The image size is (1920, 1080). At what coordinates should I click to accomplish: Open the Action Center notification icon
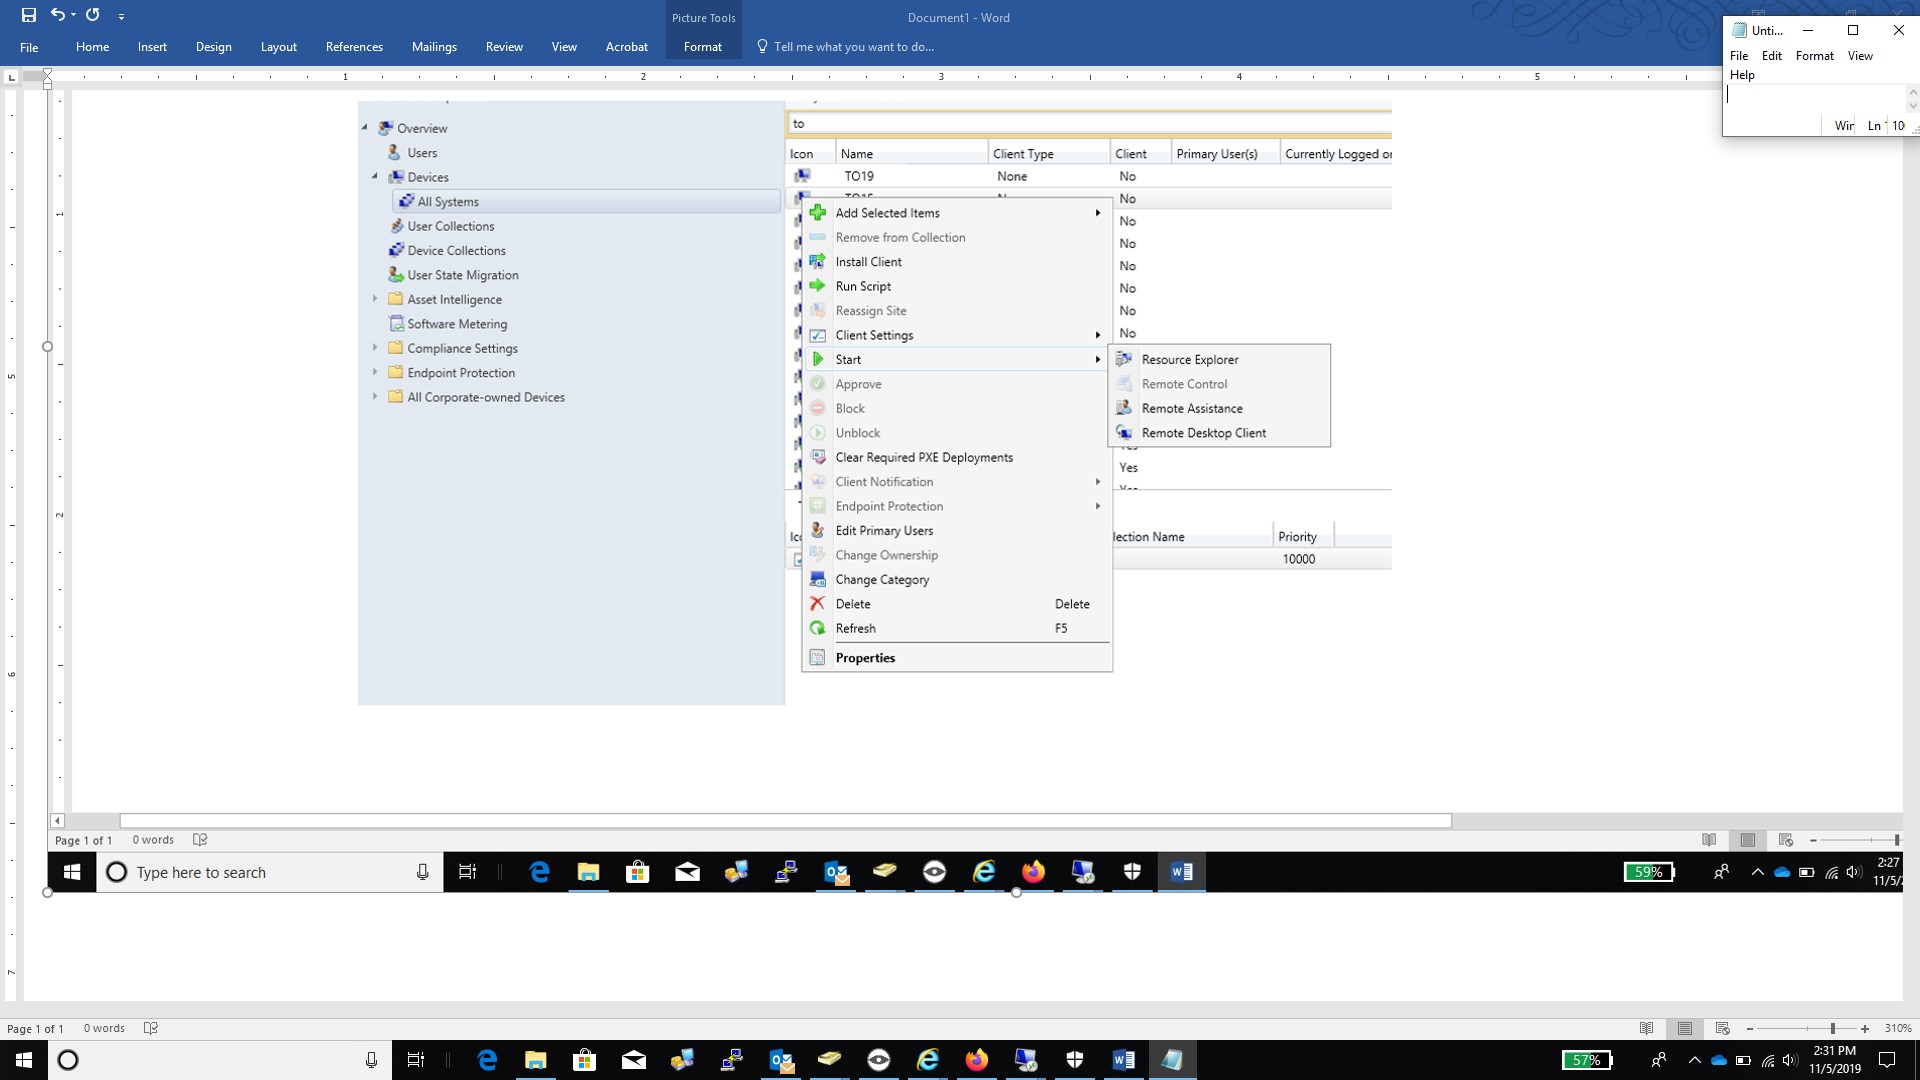pyautogui.click(x=1887, y=1060)
